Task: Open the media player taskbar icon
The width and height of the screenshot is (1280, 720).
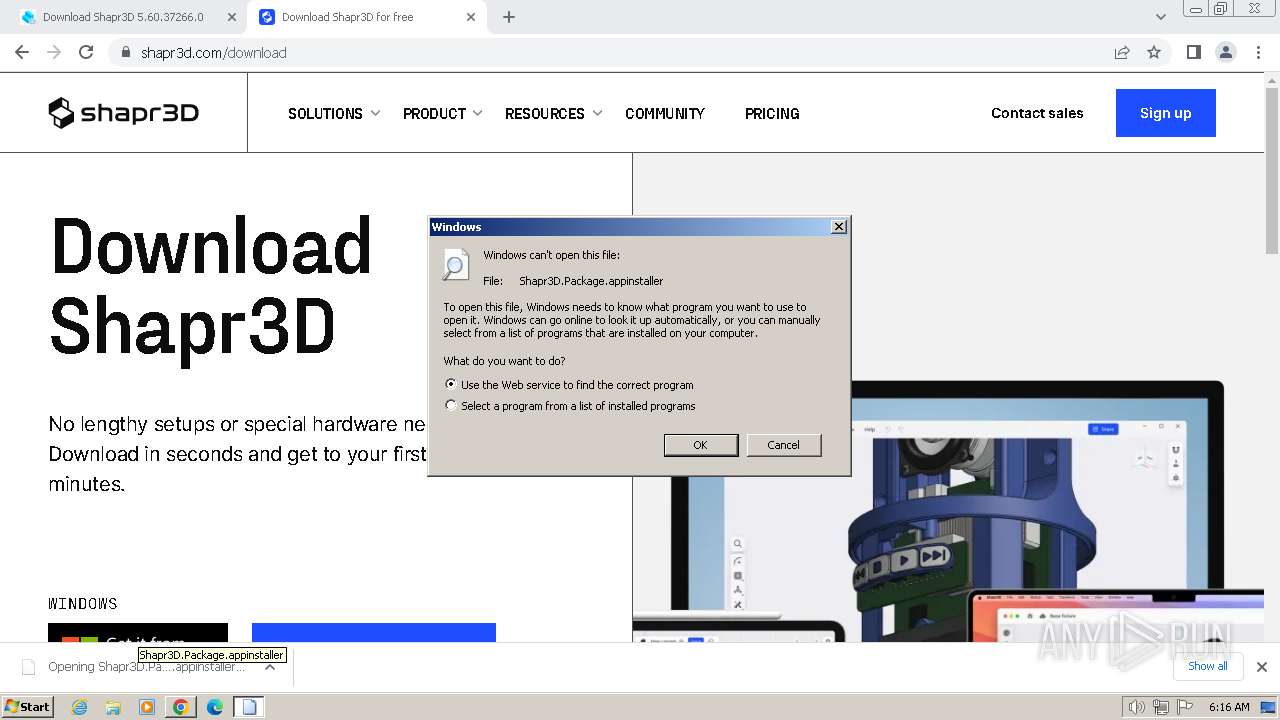Action: [147, 707]
